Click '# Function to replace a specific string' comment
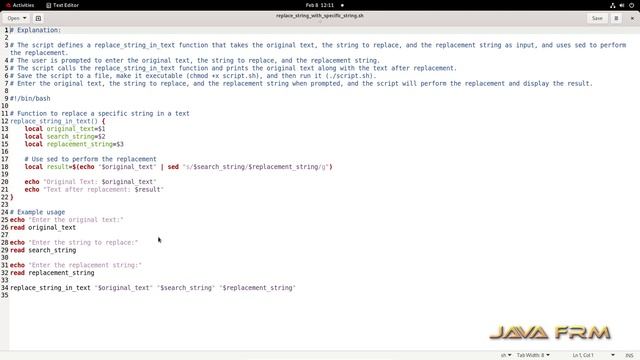The image size is (640, 360). 100,113
